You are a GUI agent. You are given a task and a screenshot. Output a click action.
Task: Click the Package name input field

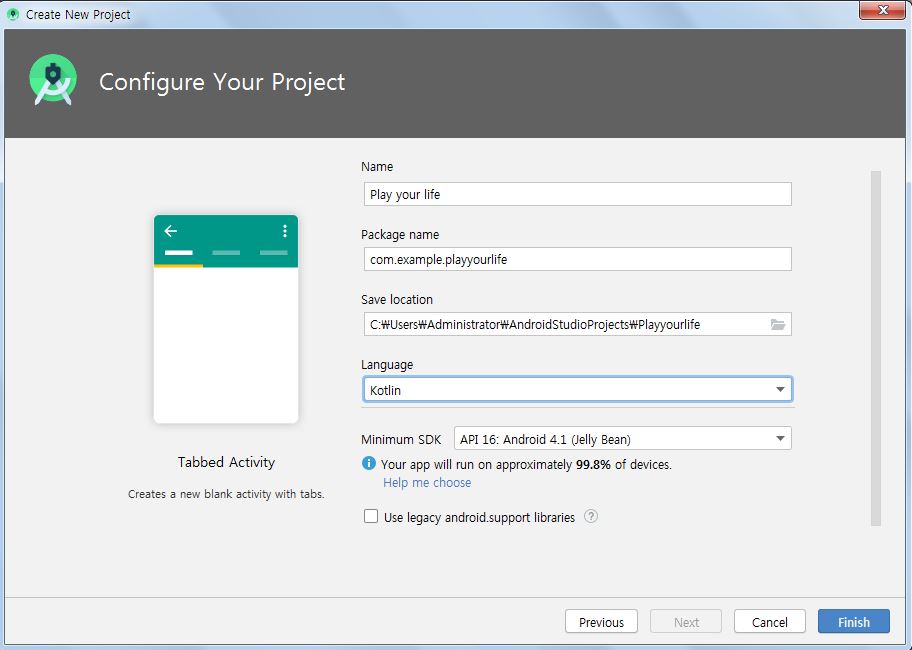coord(578,259)
